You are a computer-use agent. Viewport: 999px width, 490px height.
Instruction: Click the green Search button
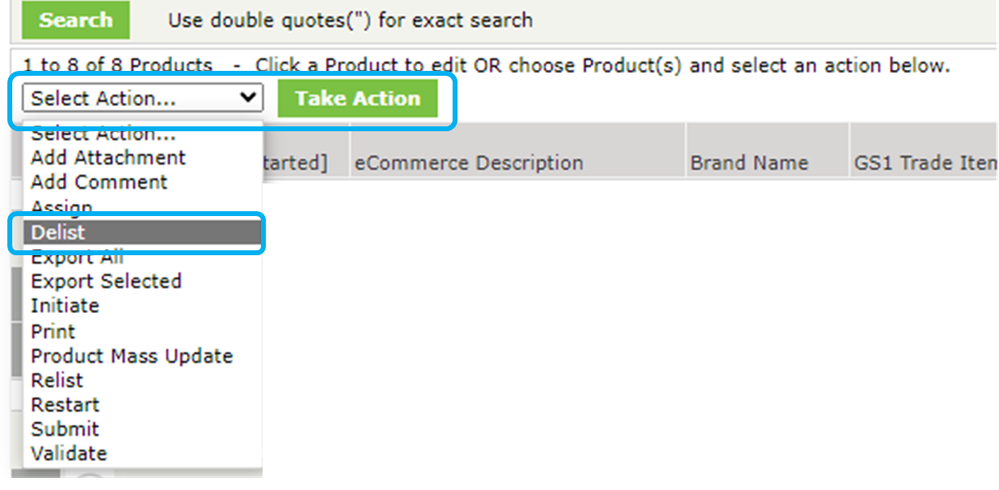pos(75,20)
